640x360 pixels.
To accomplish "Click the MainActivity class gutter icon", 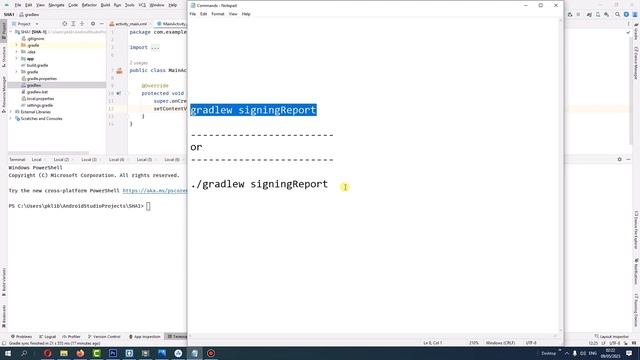I will (x=119, y=71).
